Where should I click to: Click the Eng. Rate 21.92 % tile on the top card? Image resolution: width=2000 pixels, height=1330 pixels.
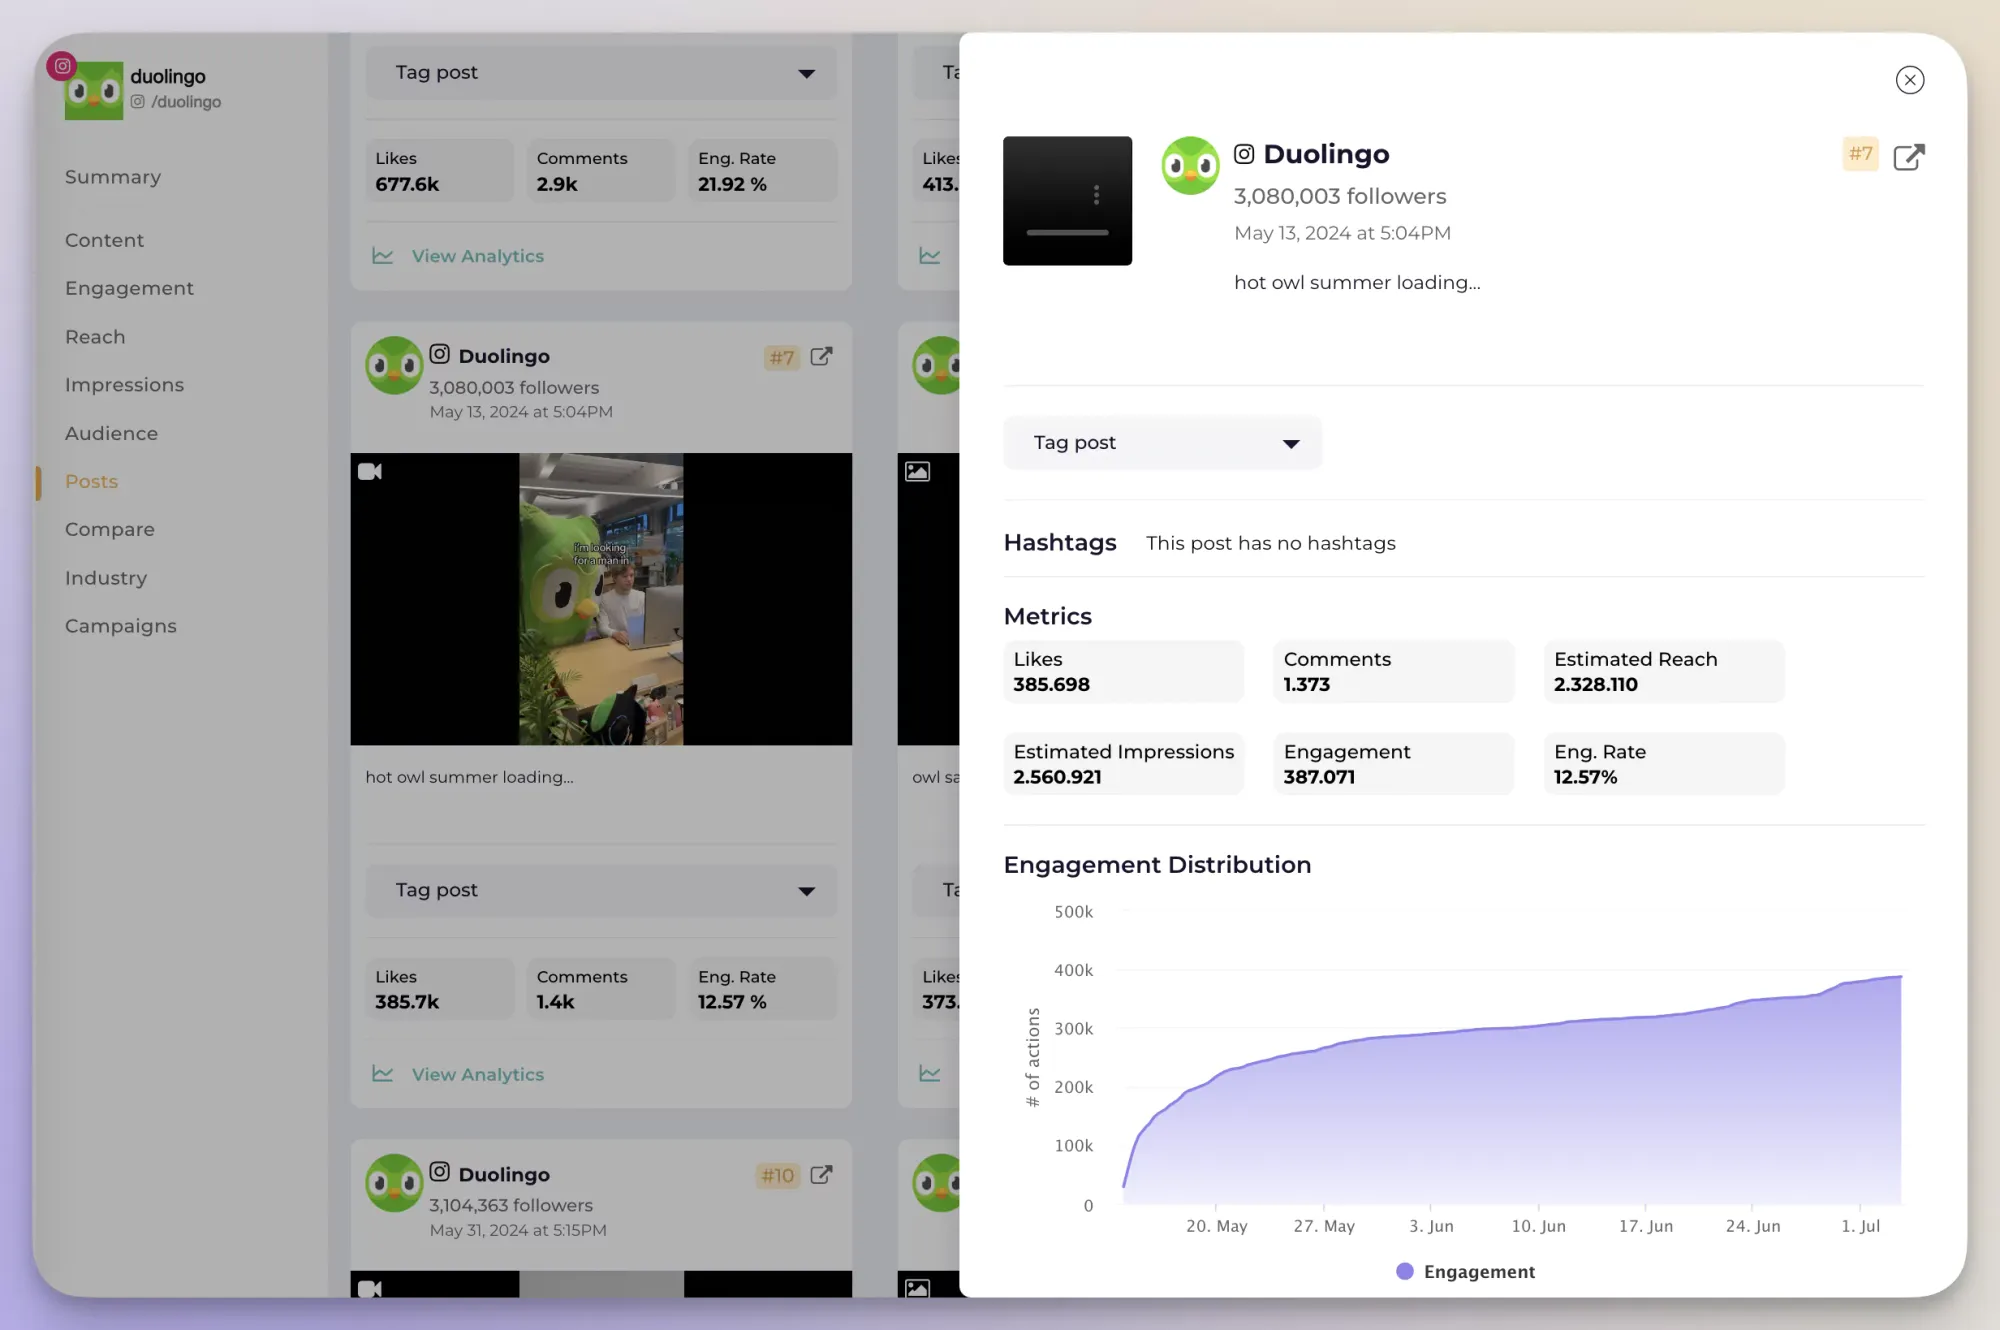point(761,171)
